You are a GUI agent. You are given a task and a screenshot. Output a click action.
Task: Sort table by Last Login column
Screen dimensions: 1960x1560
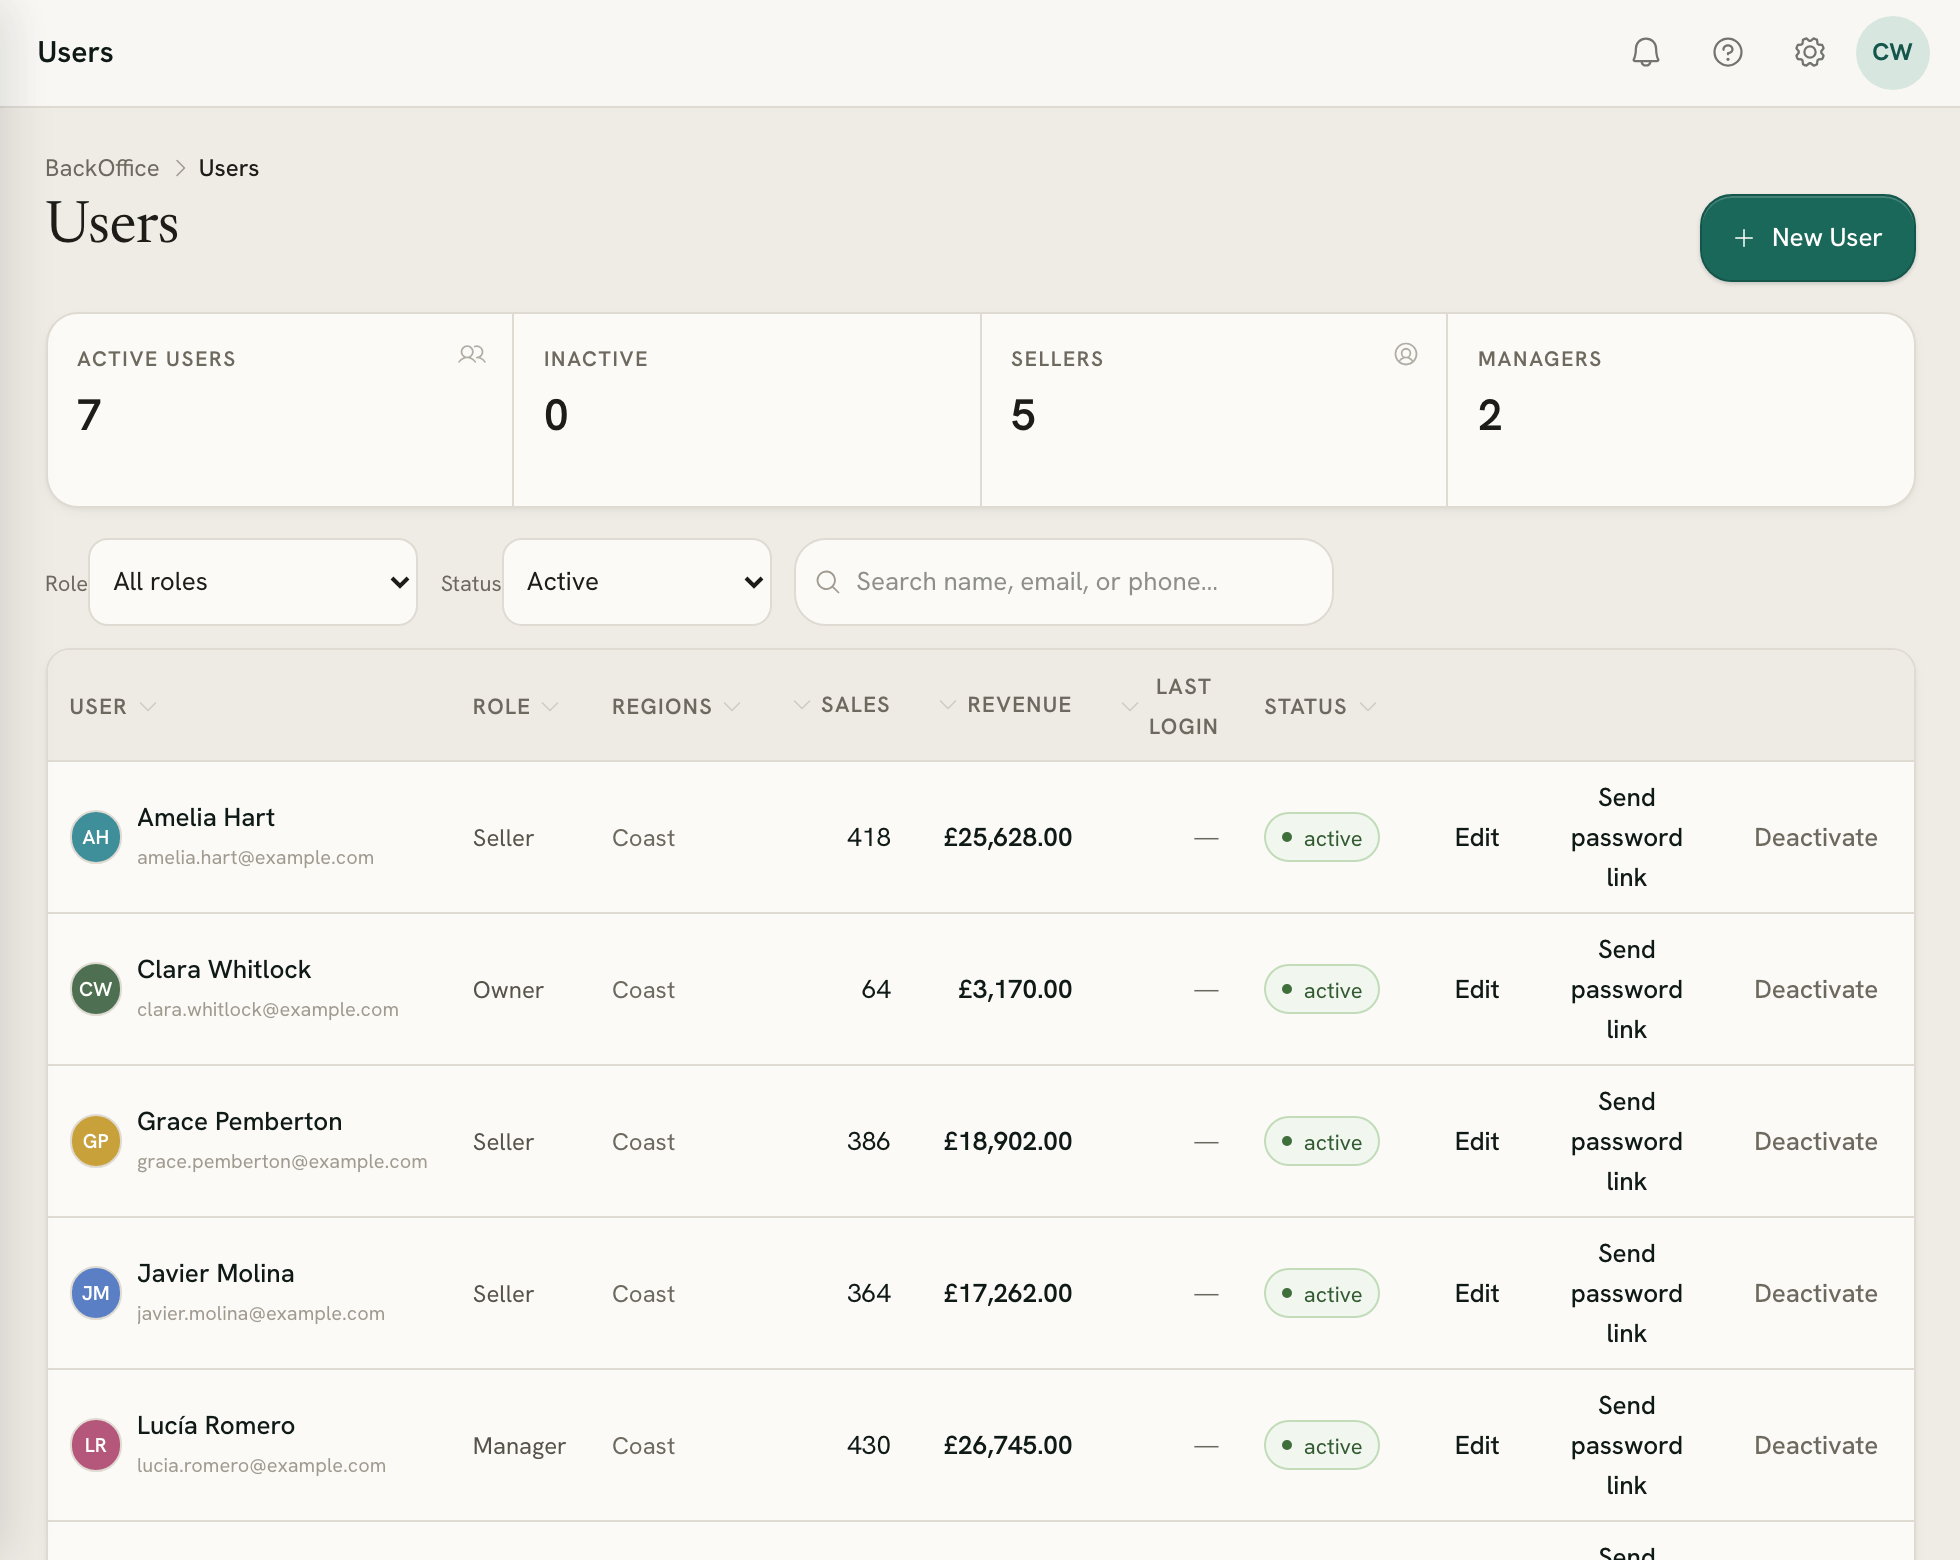pos(1170,706)
